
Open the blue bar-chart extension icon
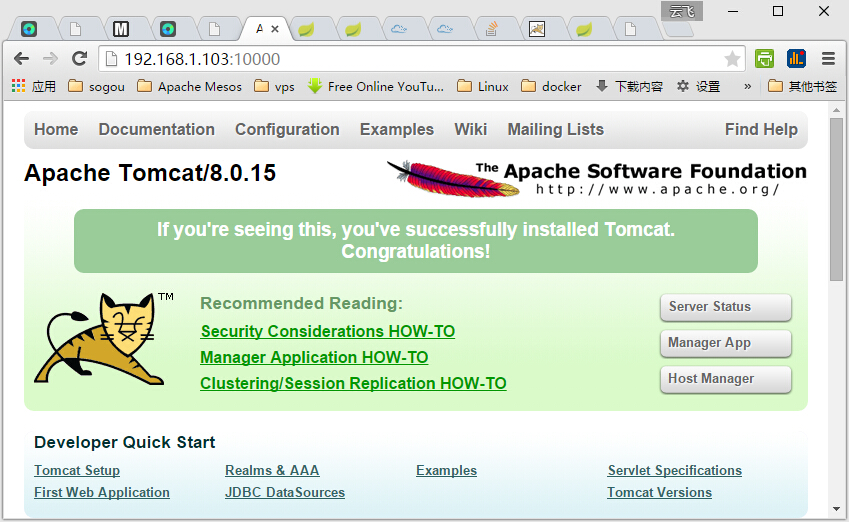(x=796, y=58)
